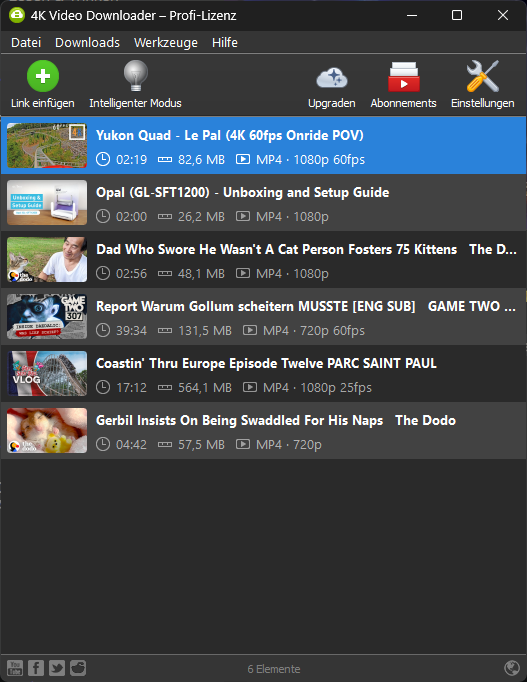The image size is (527, 682).
Task: Close the 4K Video Downloader window
Action: (503, 15)
